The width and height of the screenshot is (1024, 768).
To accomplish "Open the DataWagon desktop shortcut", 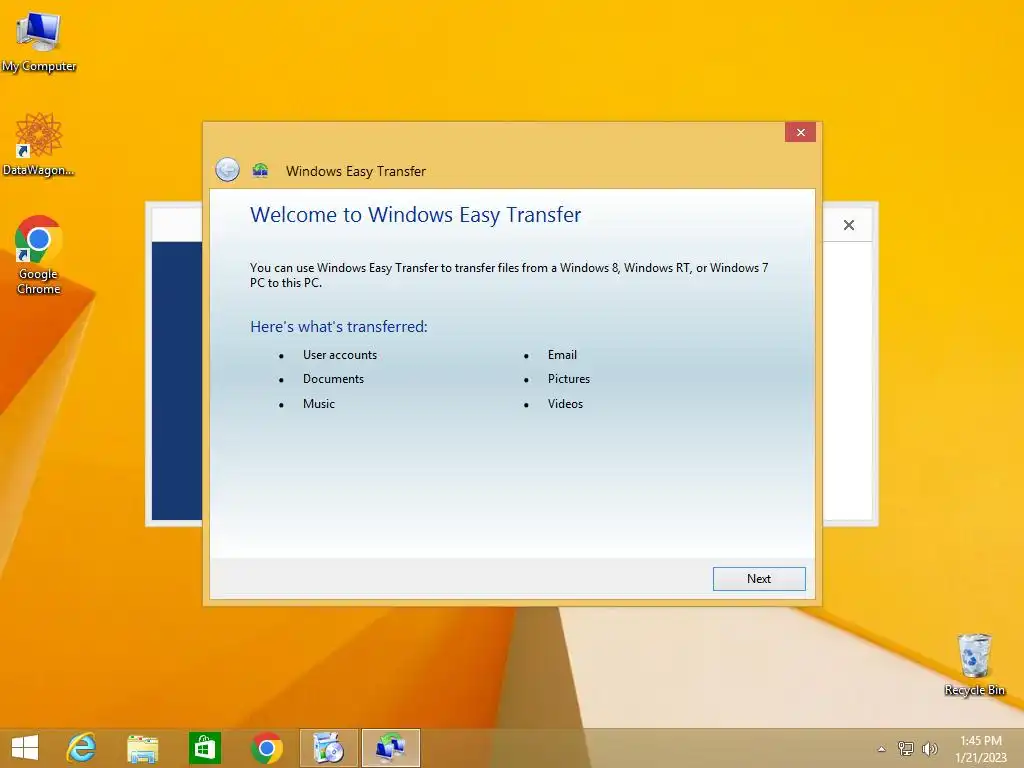I will point(39,145).
